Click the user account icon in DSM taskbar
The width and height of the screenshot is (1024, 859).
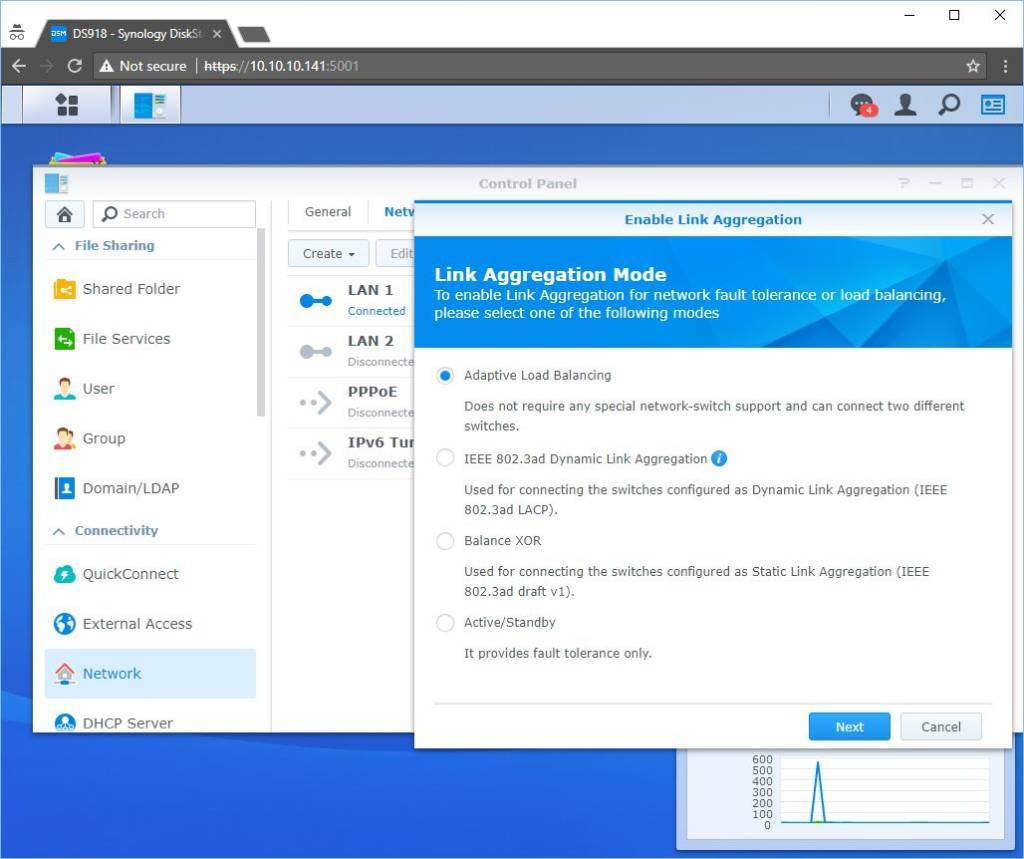(905, 104)
